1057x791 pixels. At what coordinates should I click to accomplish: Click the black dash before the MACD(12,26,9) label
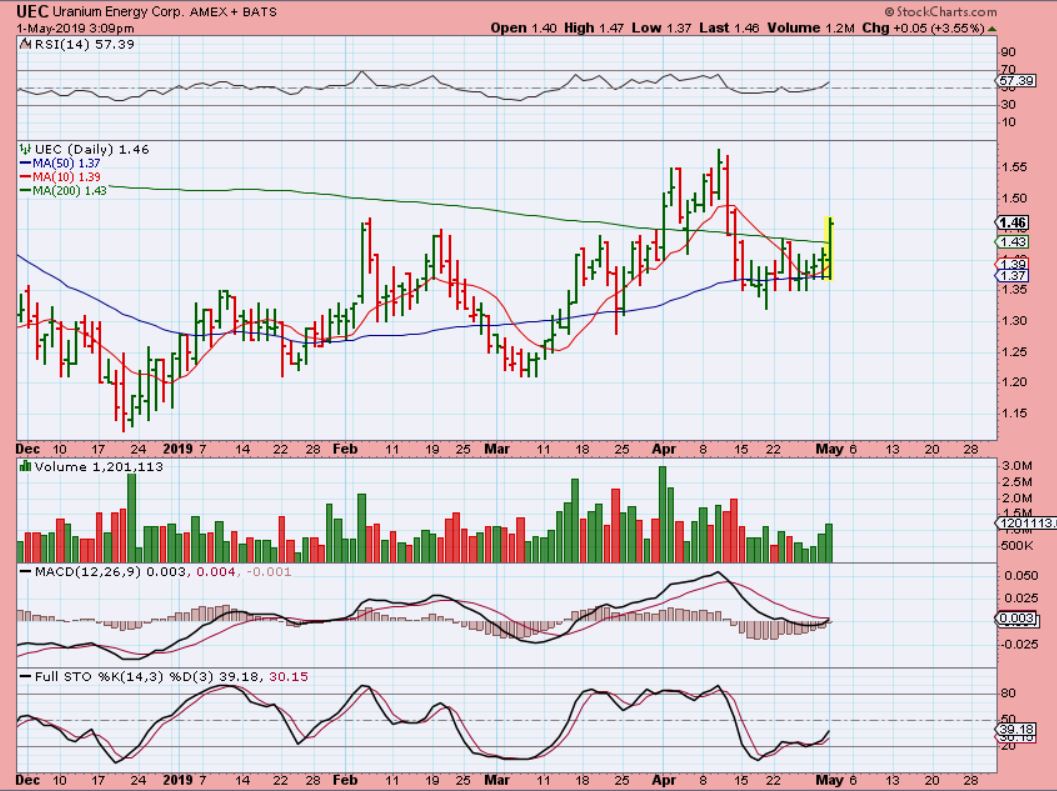pyautogui.click(x=26, y=572)
